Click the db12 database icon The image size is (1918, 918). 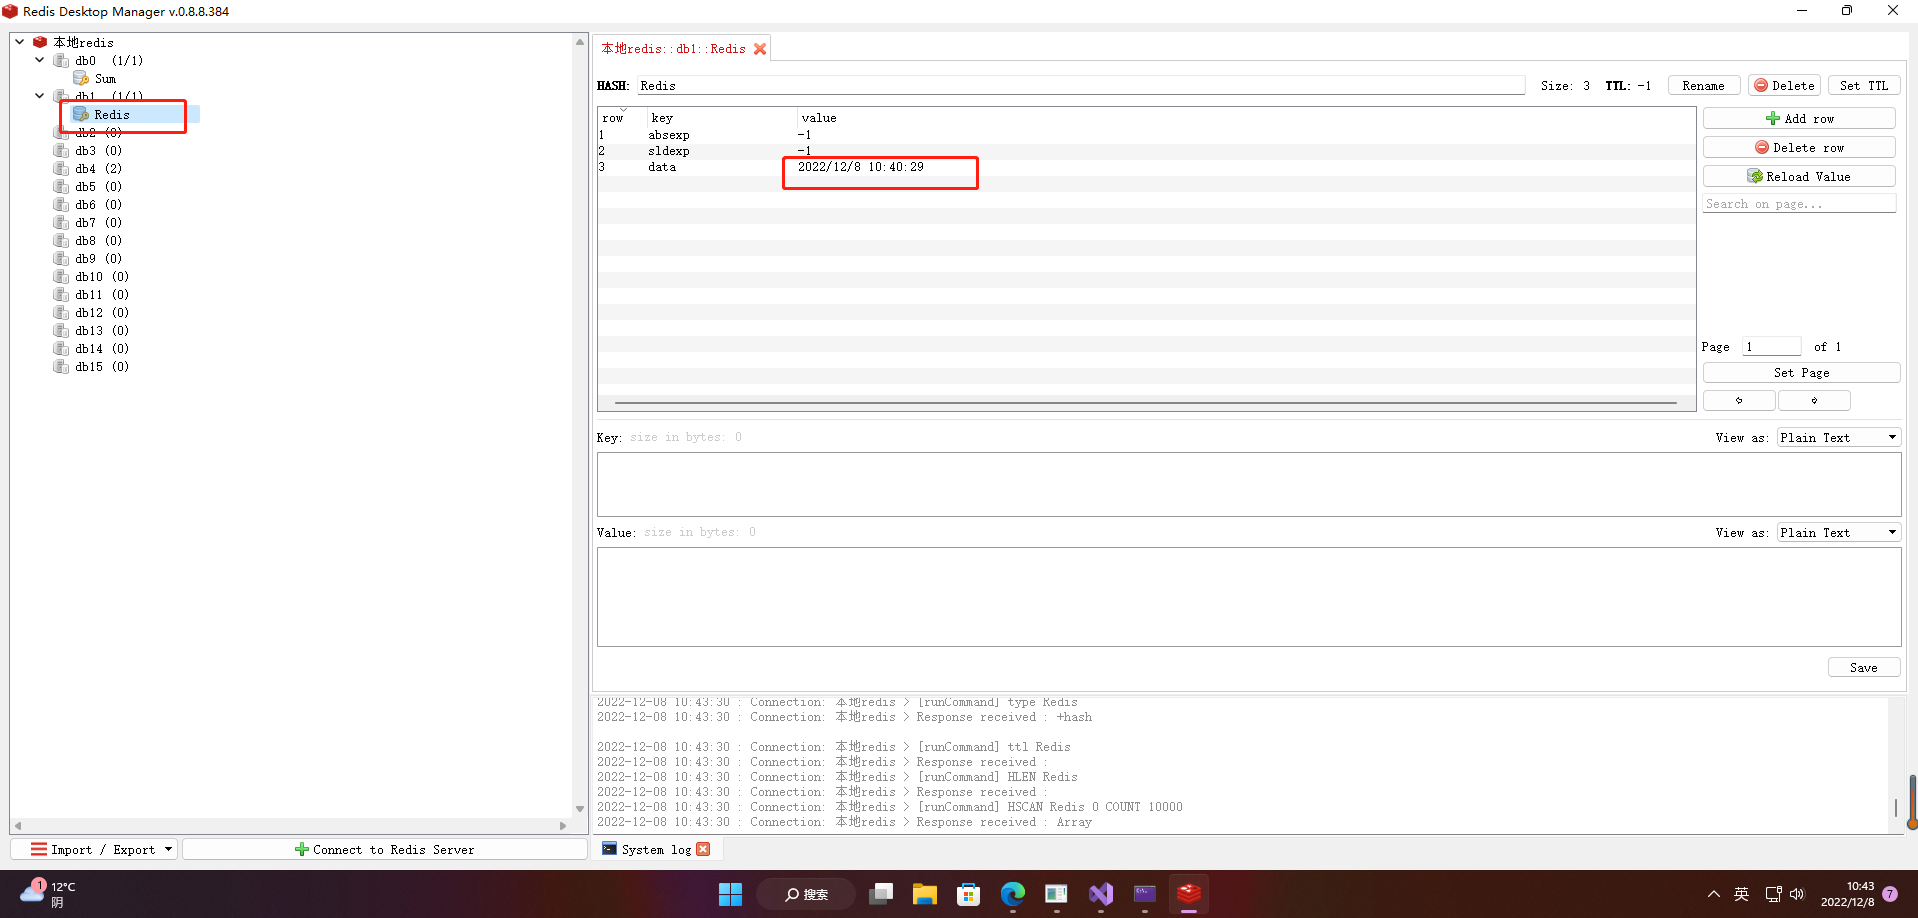[62, 312]
